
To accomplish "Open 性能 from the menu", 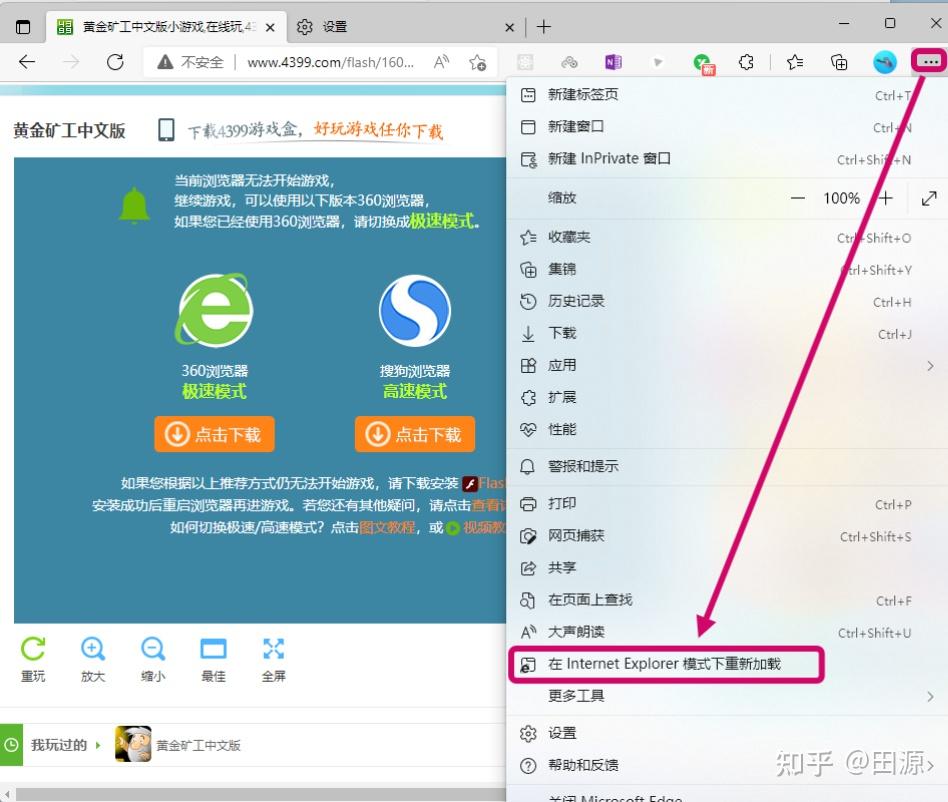I will pos(726,430).
